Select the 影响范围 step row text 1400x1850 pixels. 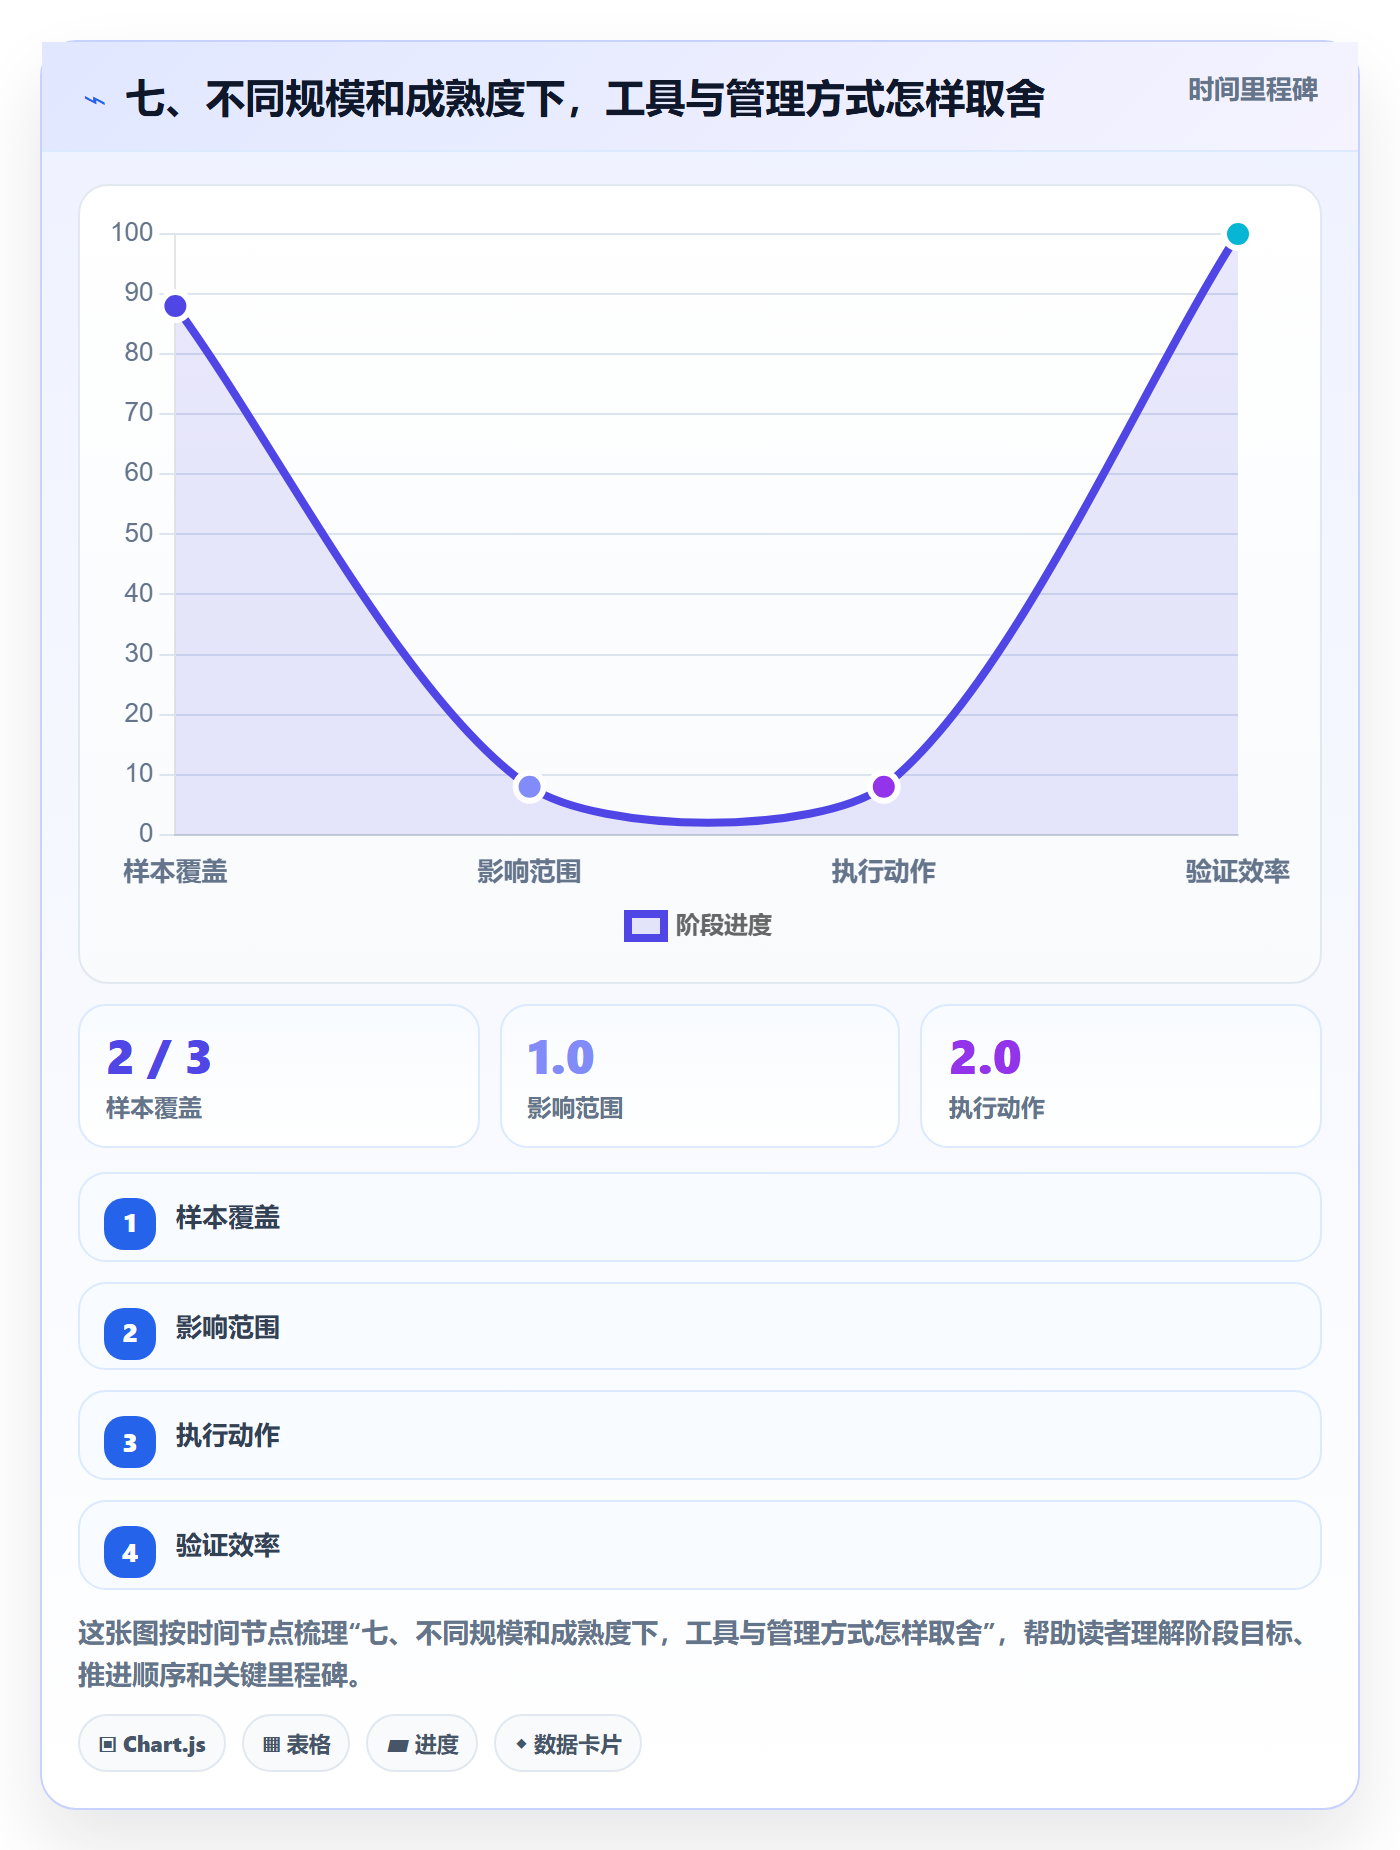click(228, 1328)
